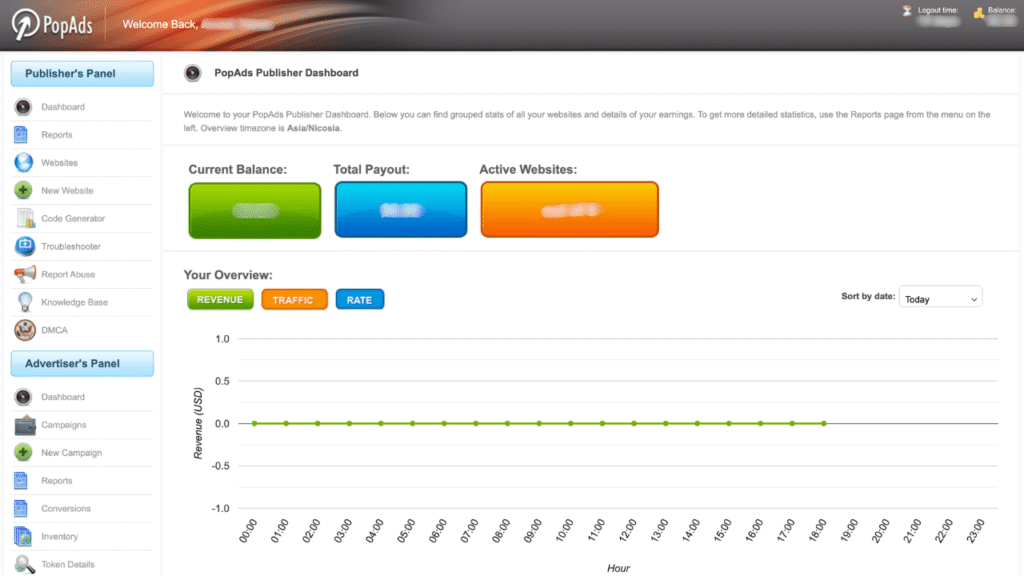Click the 00:00 data point on chart
The width and height of the screenshot is (1024, 576).
pos(255,423)
